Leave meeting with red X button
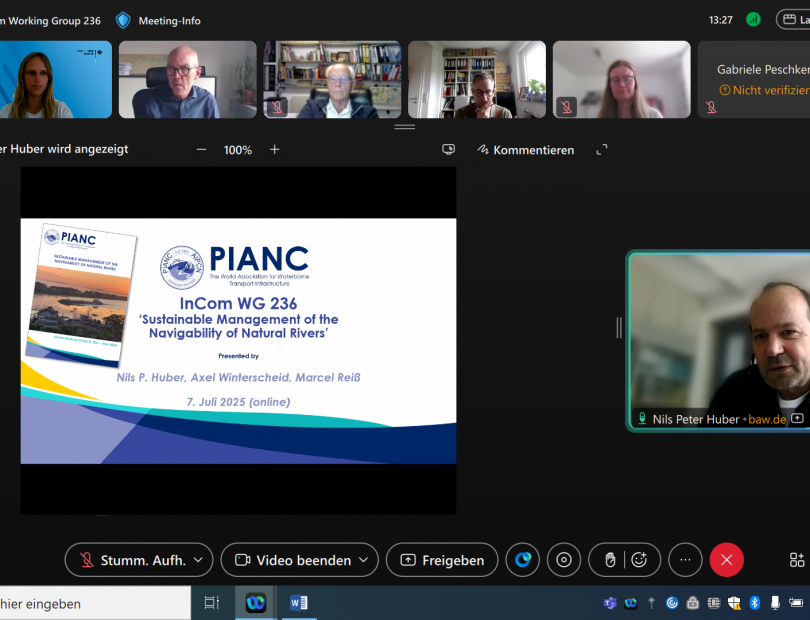This screenshot has width=810, height=620. coord(726,560)
